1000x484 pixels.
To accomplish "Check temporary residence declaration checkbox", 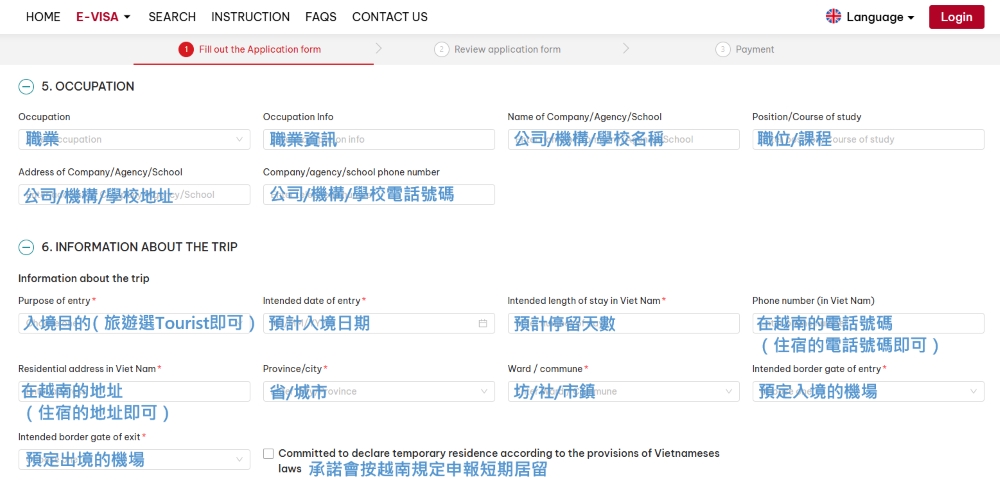I will tap(268, 454).
